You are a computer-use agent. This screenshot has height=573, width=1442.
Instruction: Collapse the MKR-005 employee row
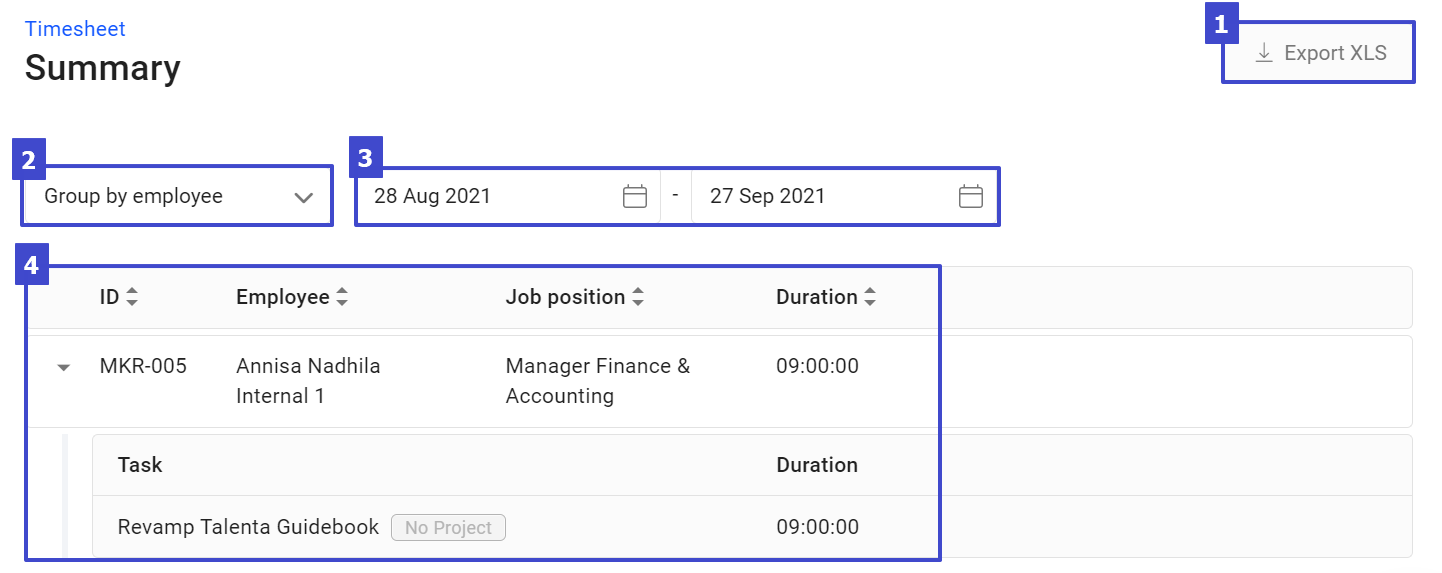coord(64,367)
